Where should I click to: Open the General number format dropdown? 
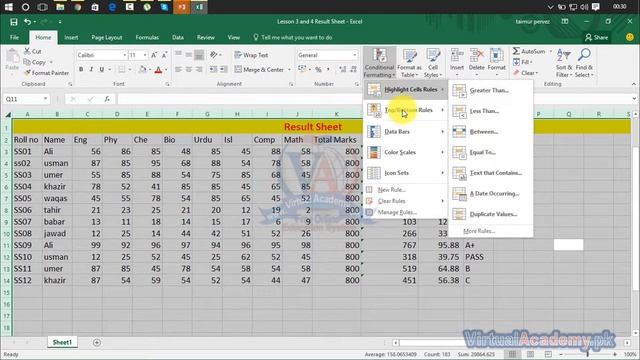354,55
